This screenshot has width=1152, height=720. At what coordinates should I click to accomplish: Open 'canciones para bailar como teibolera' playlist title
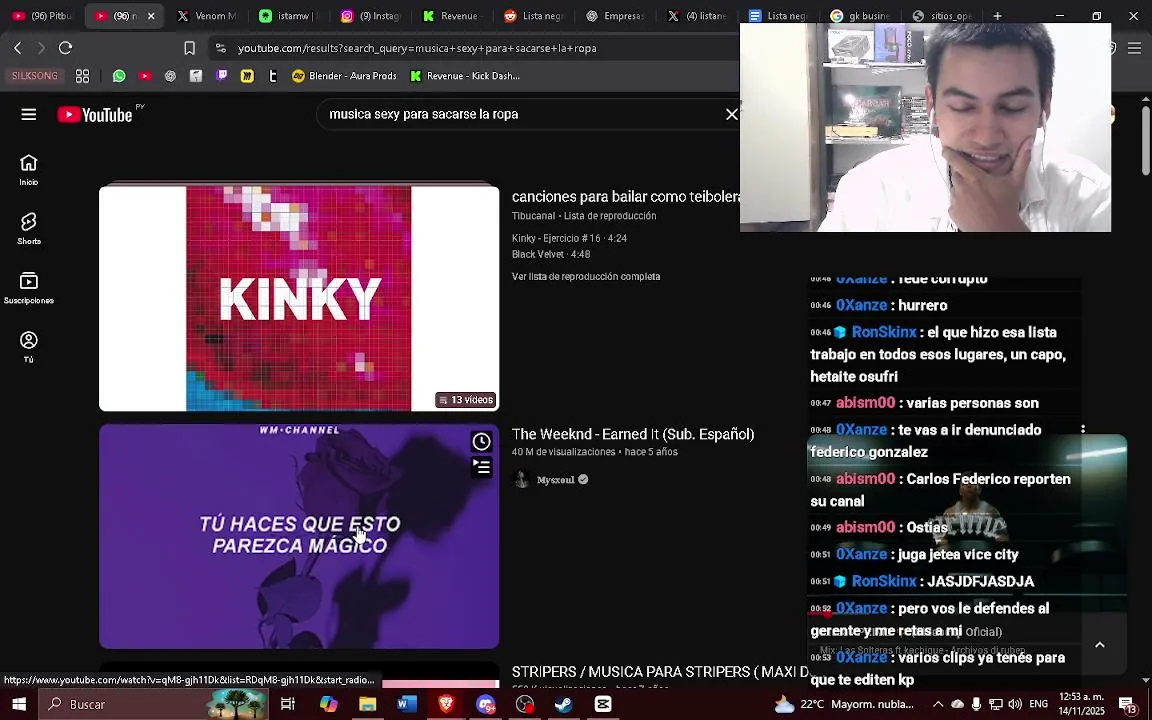coord(626,196)
